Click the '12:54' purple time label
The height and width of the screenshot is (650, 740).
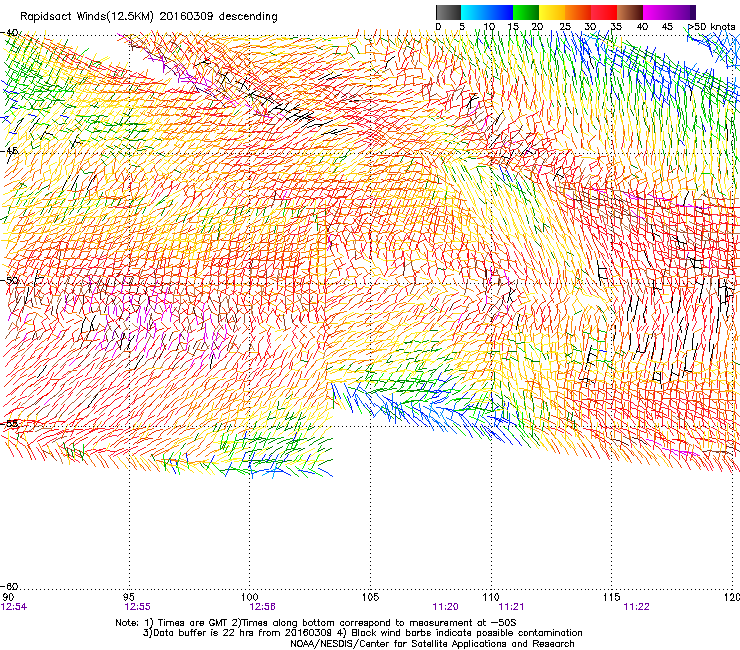coord(14,607)
